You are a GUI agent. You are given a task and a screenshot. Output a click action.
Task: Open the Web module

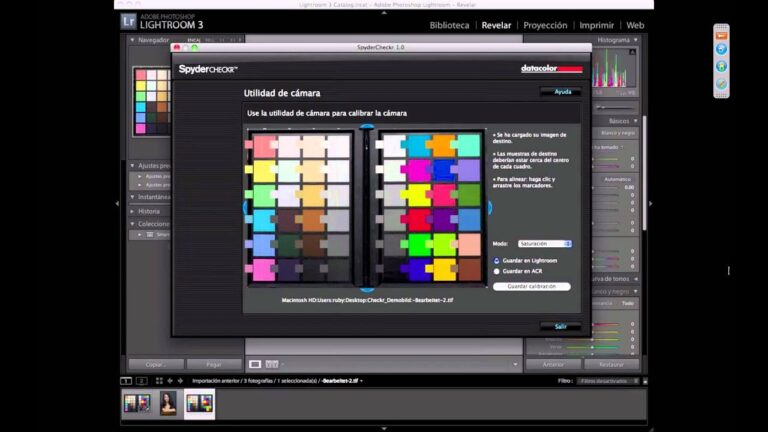pos(635,25)
